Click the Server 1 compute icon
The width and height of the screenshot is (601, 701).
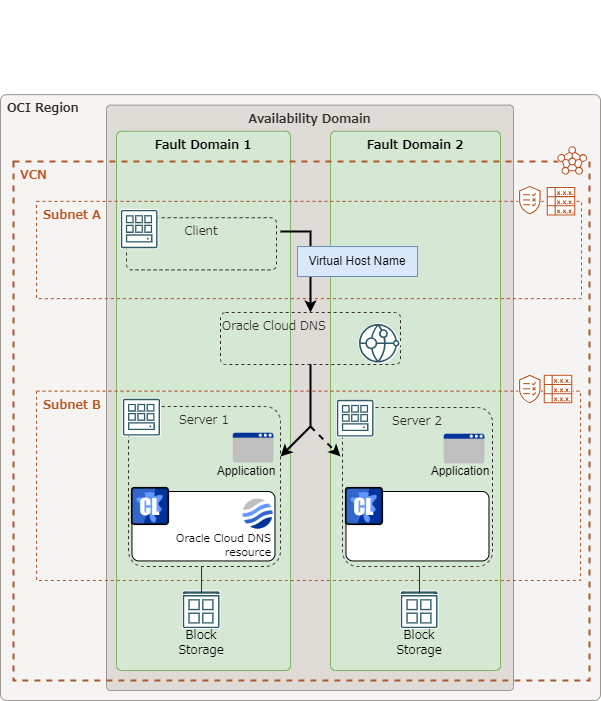tap(141, 417)
